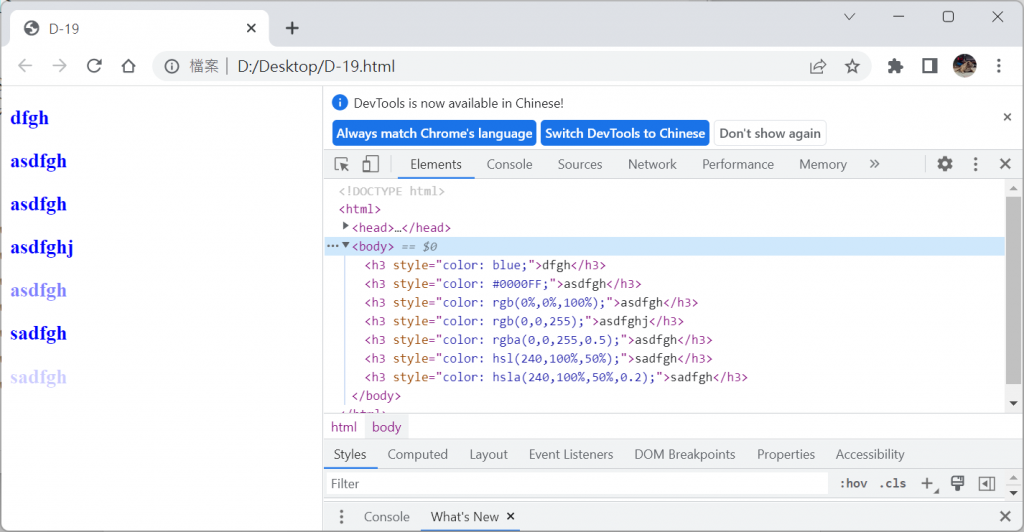Screen dimensions: 1024x532
Task: Open Chrome extensions puzzle icon
Action: (895, 66)
